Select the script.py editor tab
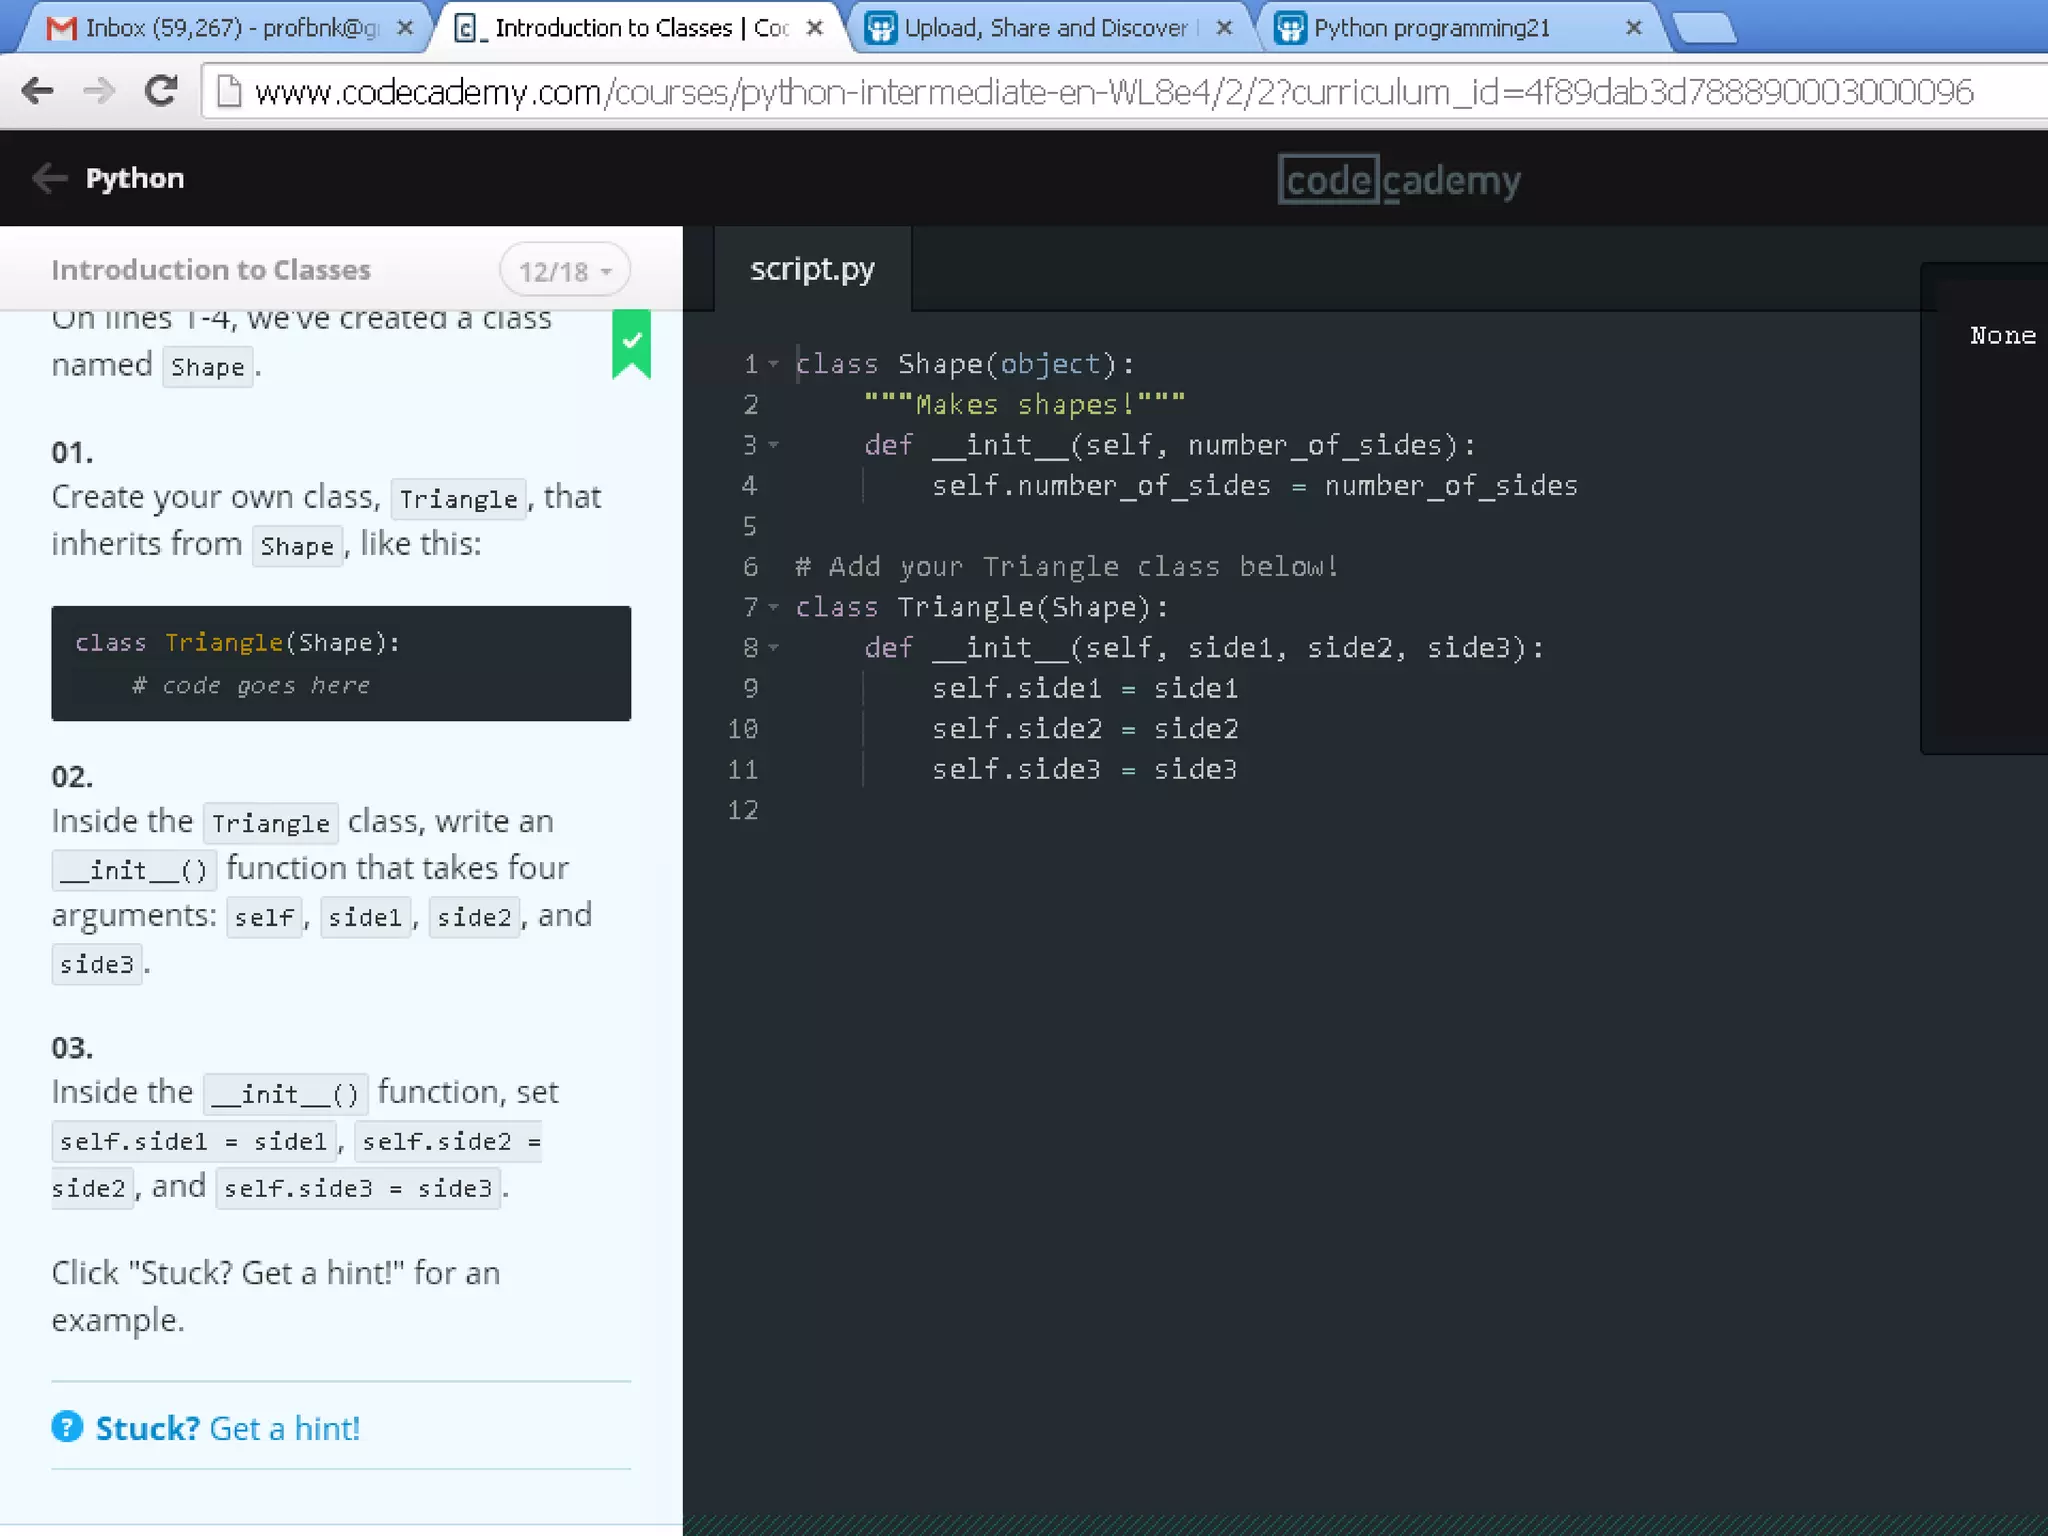This screenshot has width=2048, height=1536. (x=812, y=269)
